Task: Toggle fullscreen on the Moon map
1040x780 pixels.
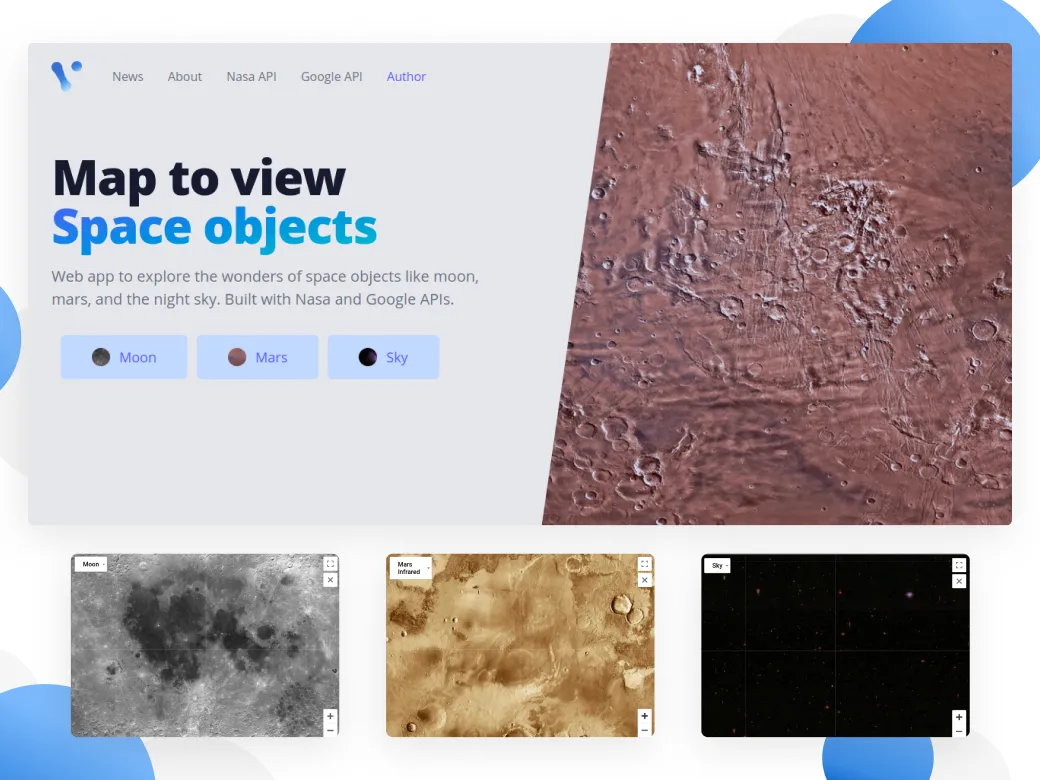Action: (330, 564)
